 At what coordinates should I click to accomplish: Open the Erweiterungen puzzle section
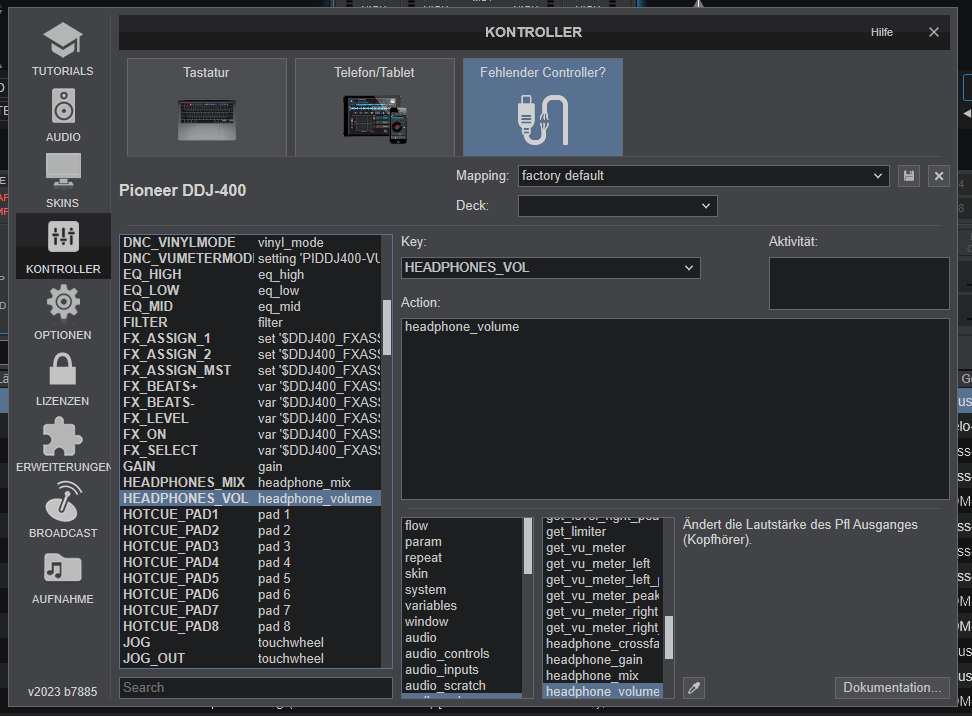pos(63,445)
